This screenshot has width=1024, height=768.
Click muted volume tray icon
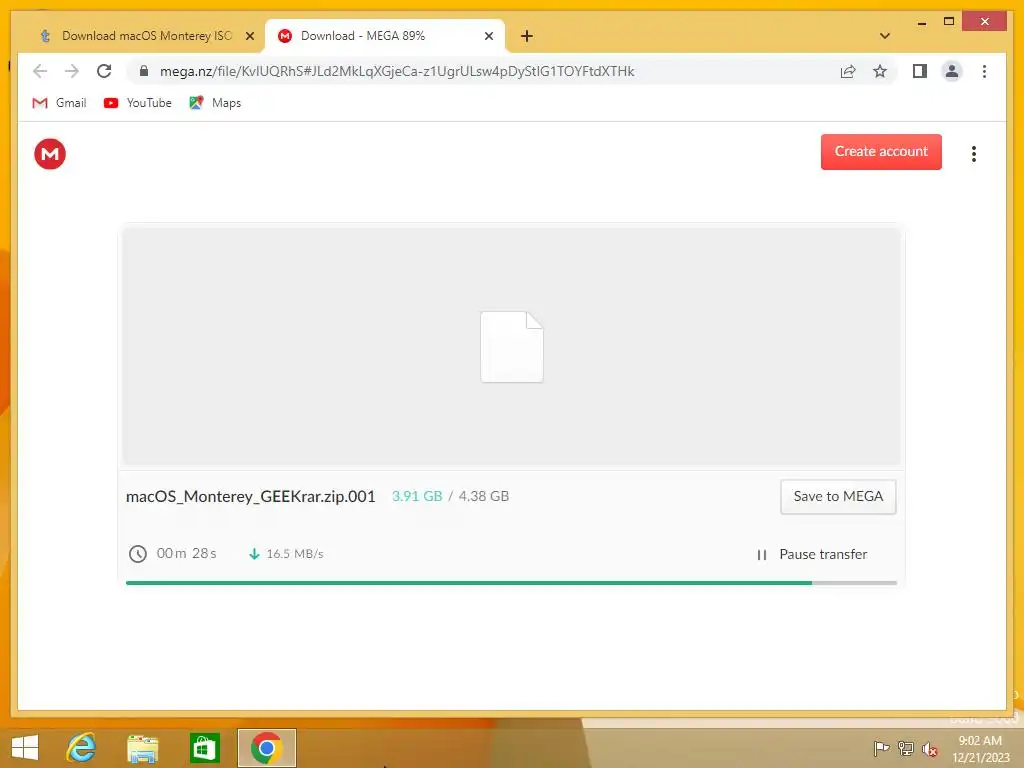[x=930, y=748]
